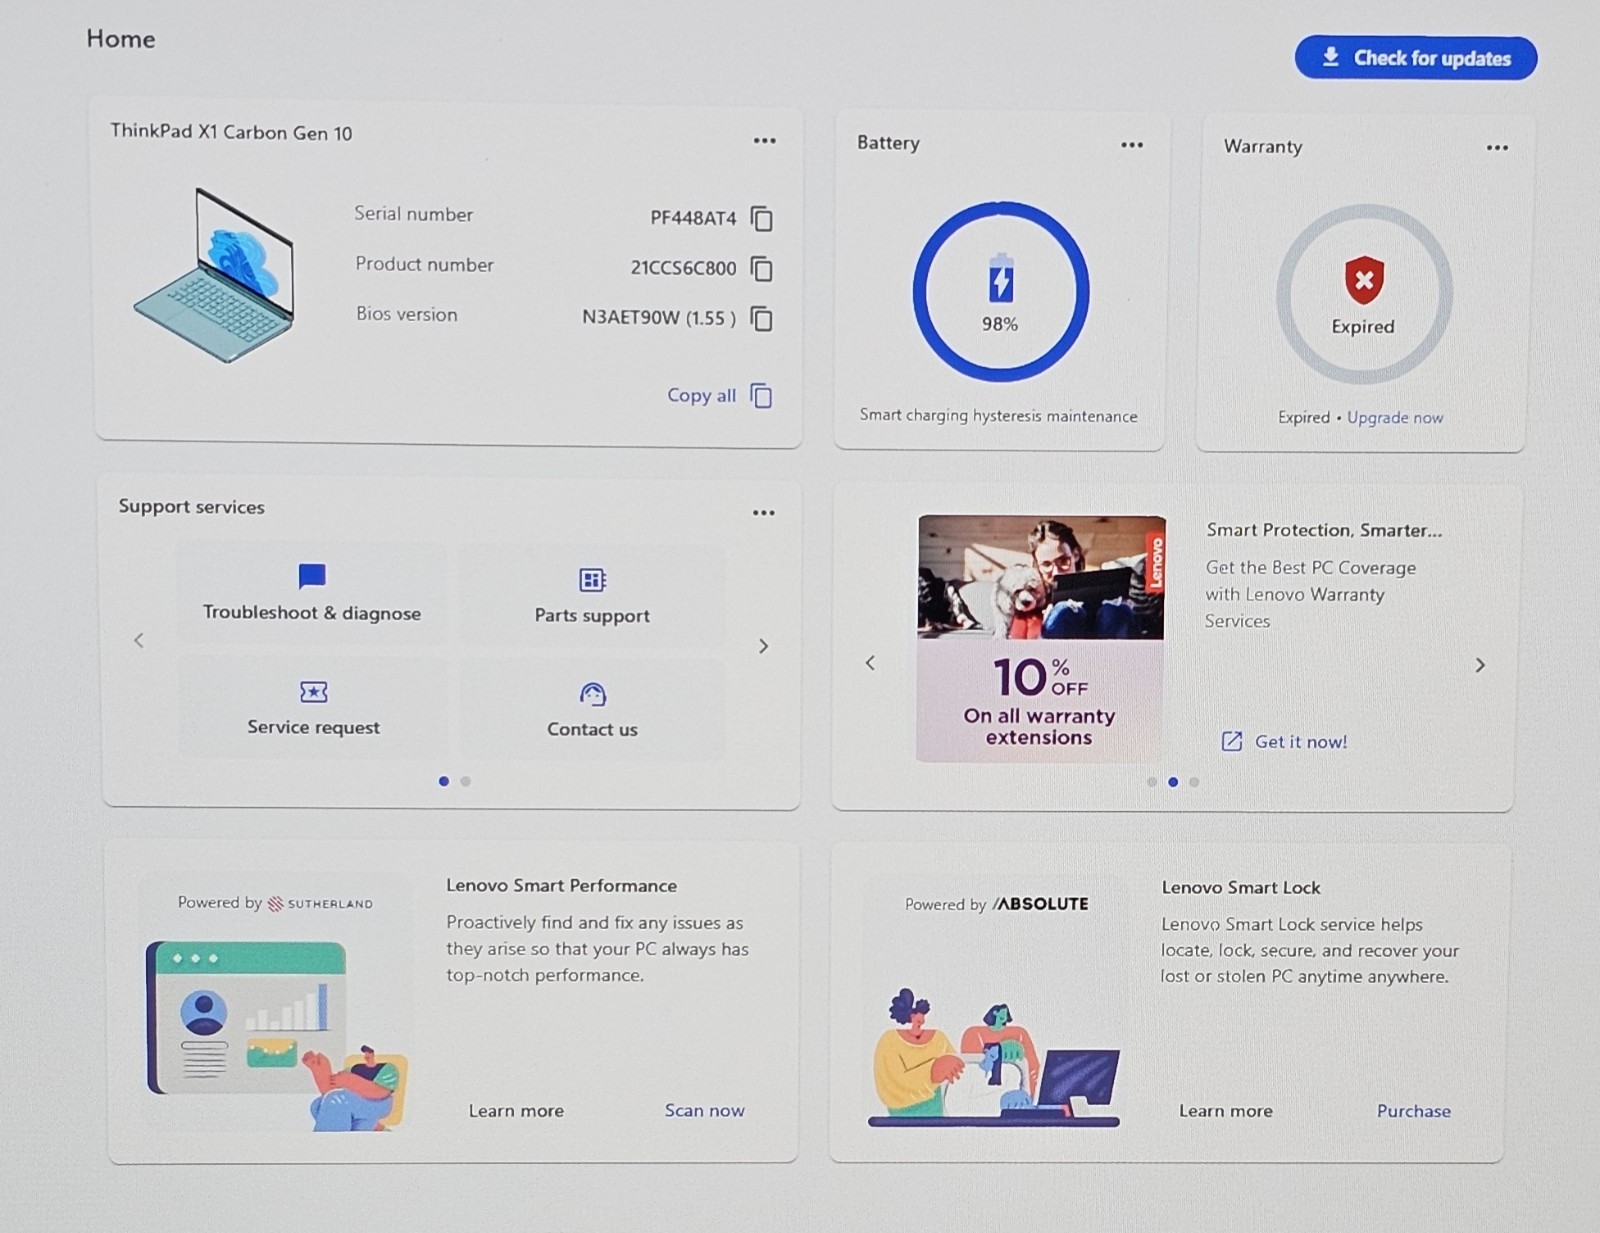The height and width of the screenshot is (1233, 1600).
Task: Copy the product number 21CCS6C800
Action: point(762,268)
